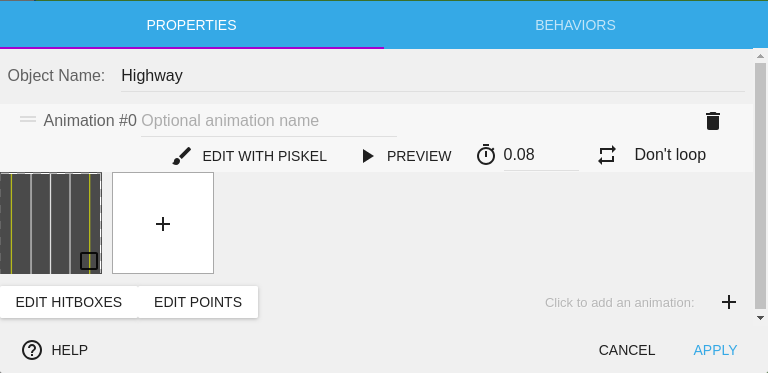768x373 pixels.
Task: Click the scrollbar down arrow
Action: coord(760,318)
